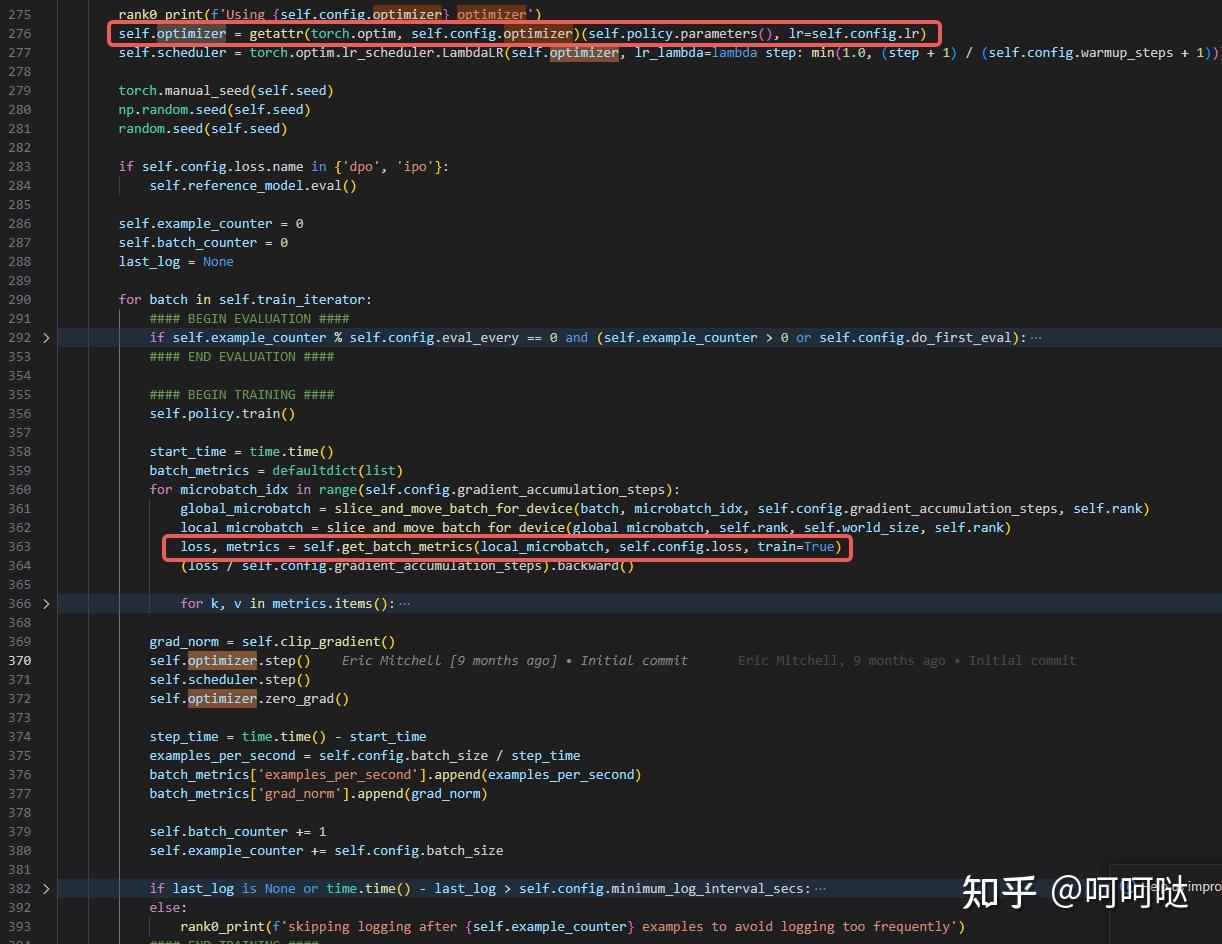Viewport: 1222px width, 944px height.
Task: Click the ellipsis ending the eval_every condition line
Action: pos(1038,337)
